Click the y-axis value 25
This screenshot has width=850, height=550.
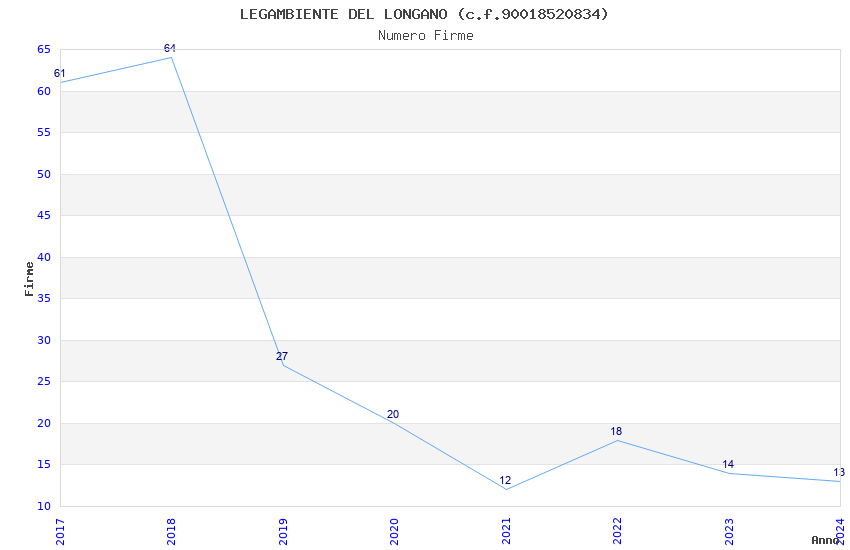tap(44, 381)
